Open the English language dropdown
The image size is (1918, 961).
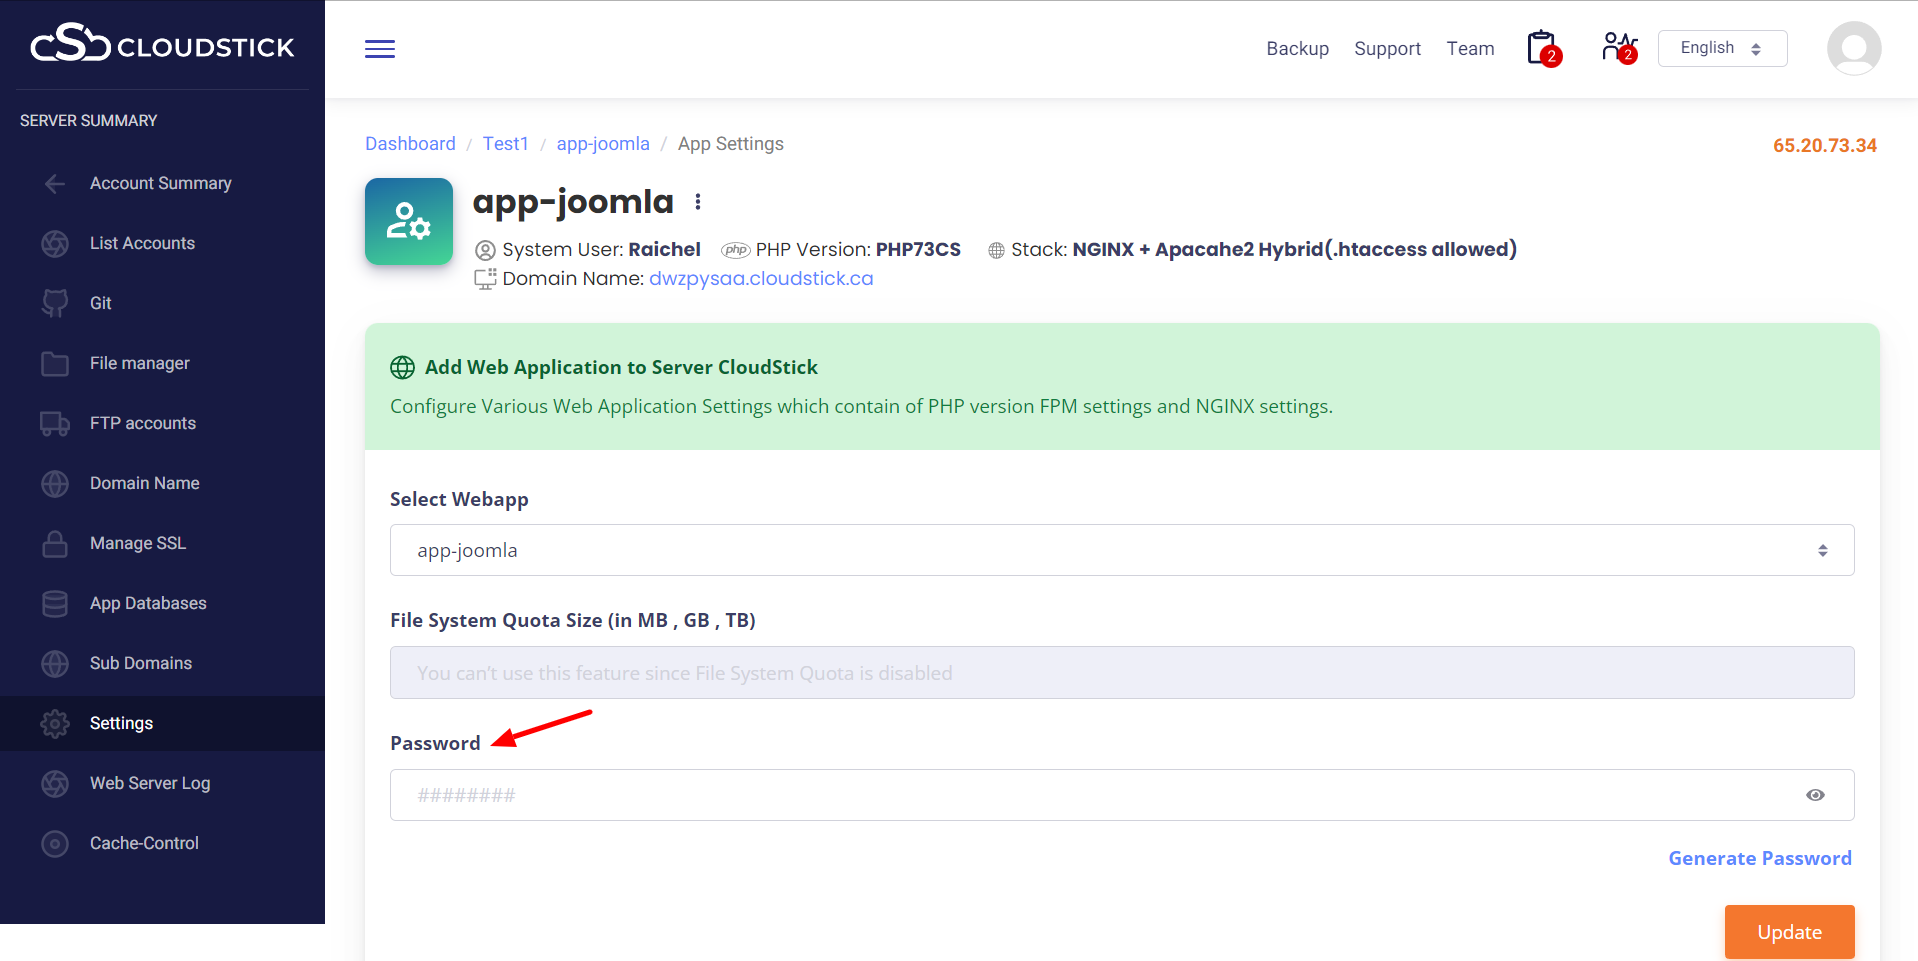coord(1722,48)
